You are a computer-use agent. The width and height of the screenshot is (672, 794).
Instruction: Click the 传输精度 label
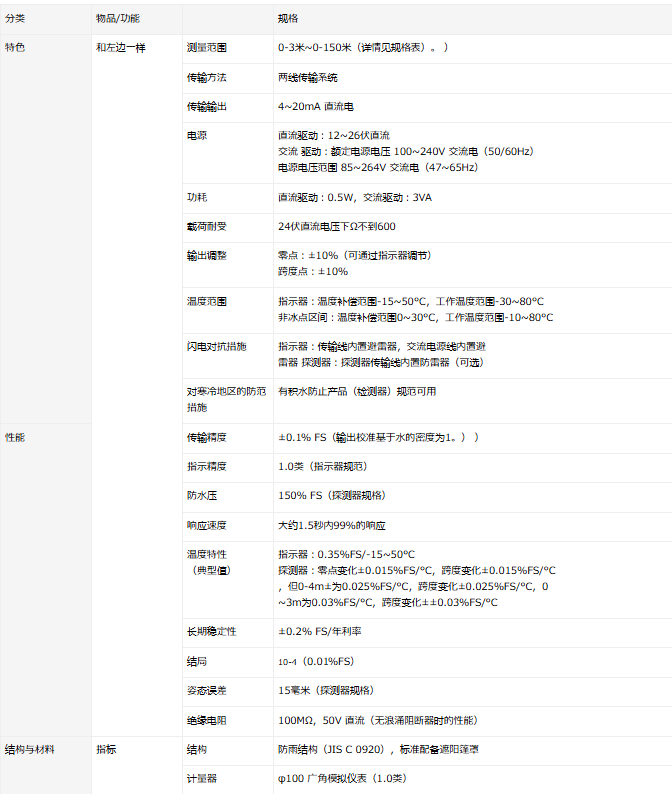click(207, 438)
